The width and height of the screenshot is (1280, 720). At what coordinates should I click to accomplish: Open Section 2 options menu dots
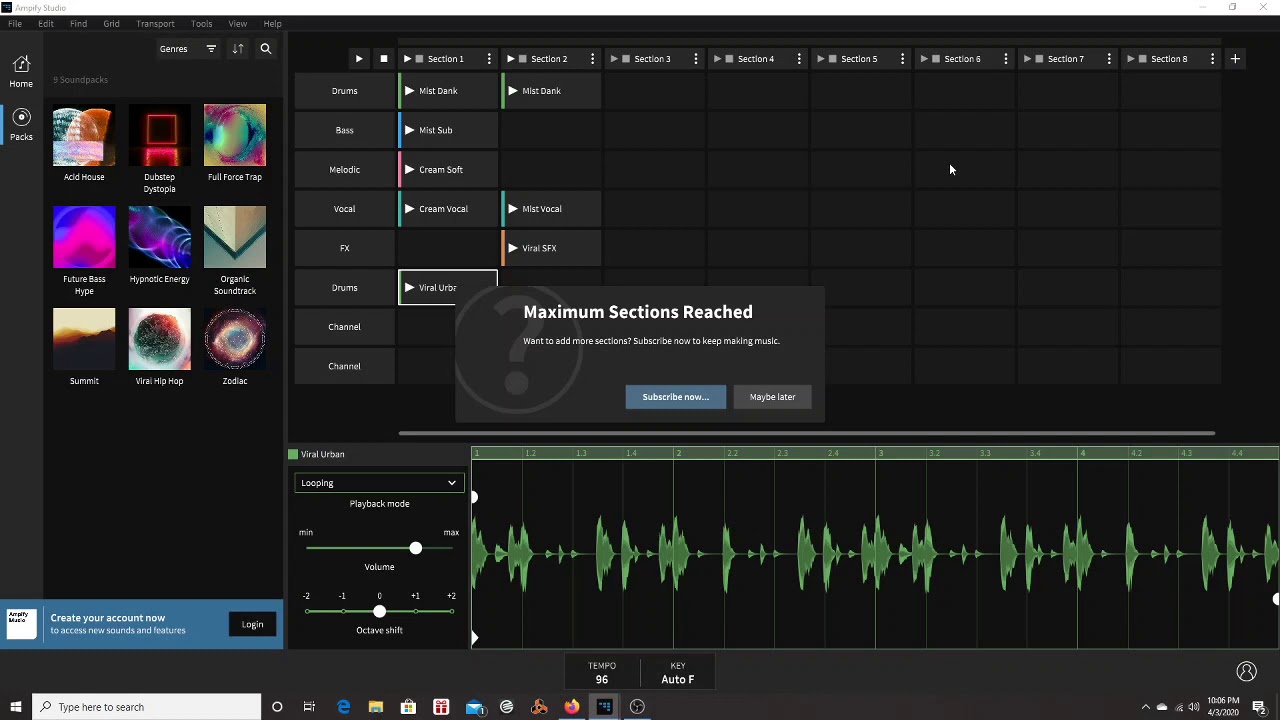tap(592, 59)
